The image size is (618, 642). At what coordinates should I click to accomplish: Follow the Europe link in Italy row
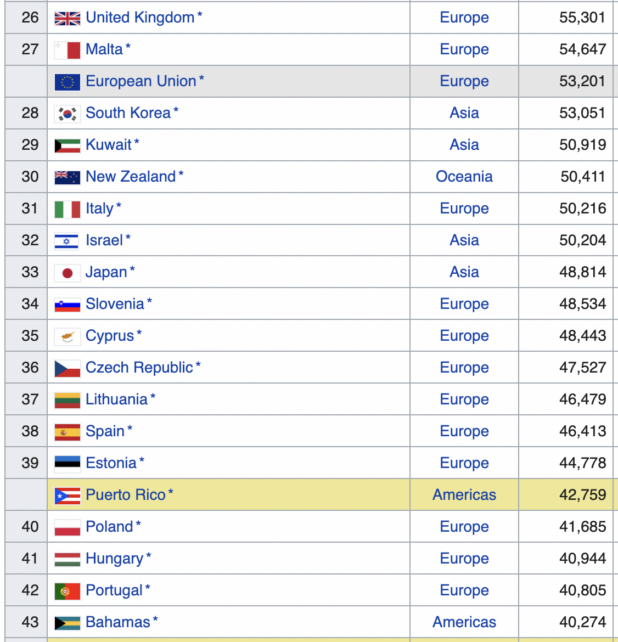(x=464, y=208)
